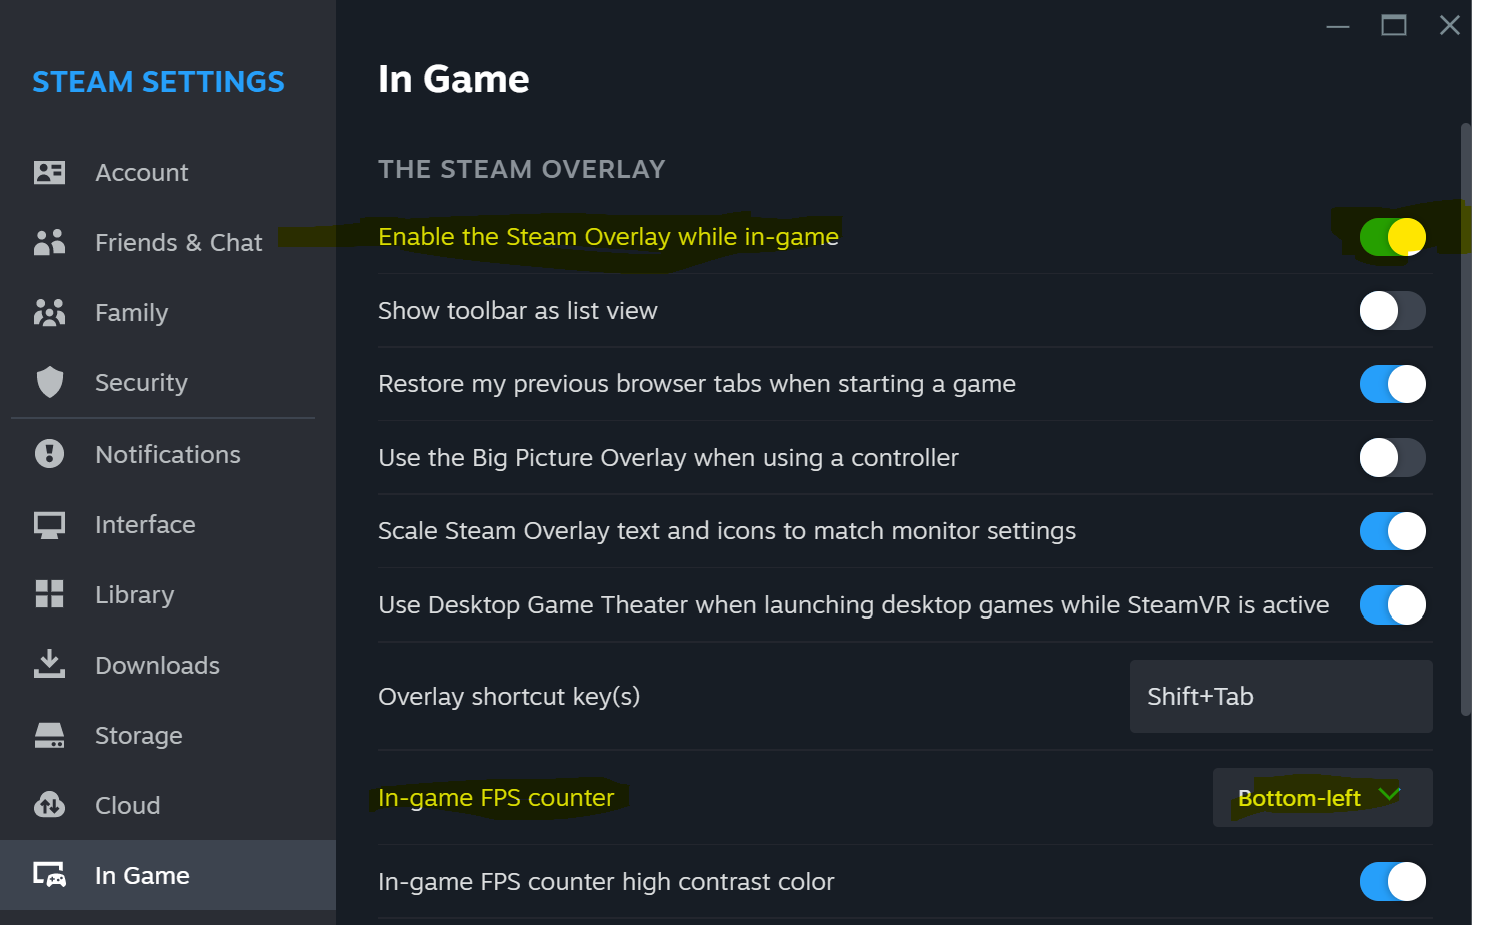The width and height of the screenshot is (1488, 925).
Task: Disable the Steam Overlay while in-game toggle
Action: (1392, 237)
